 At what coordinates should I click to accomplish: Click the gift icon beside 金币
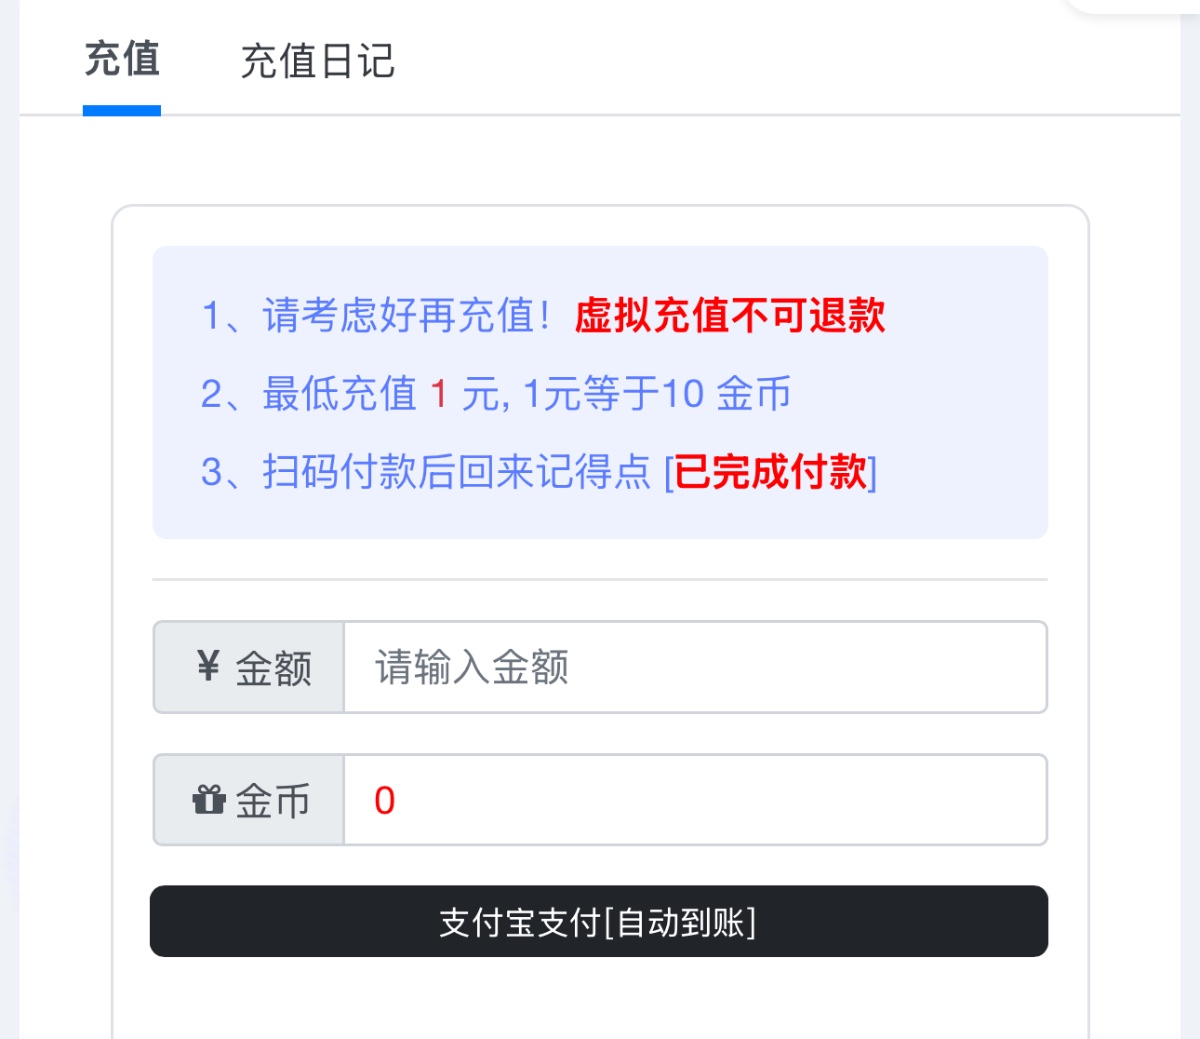coord(209,800)
